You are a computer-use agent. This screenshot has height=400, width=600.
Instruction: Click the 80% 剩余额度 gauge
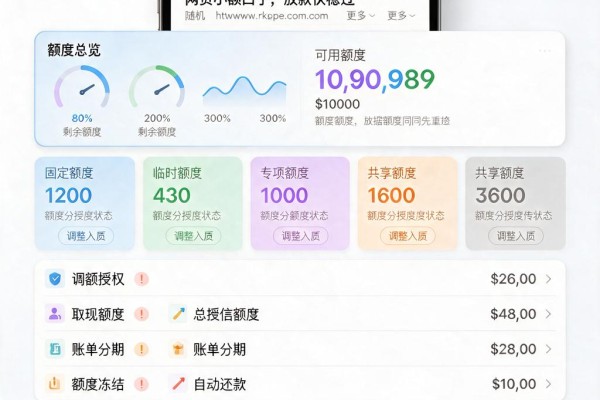[82, 101]
